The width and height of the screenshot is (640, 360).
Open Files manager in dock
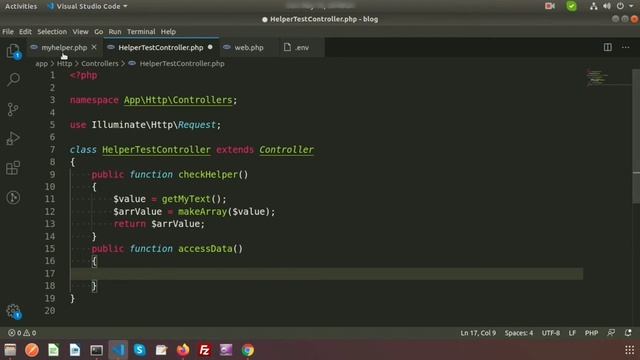coord(10,350)
